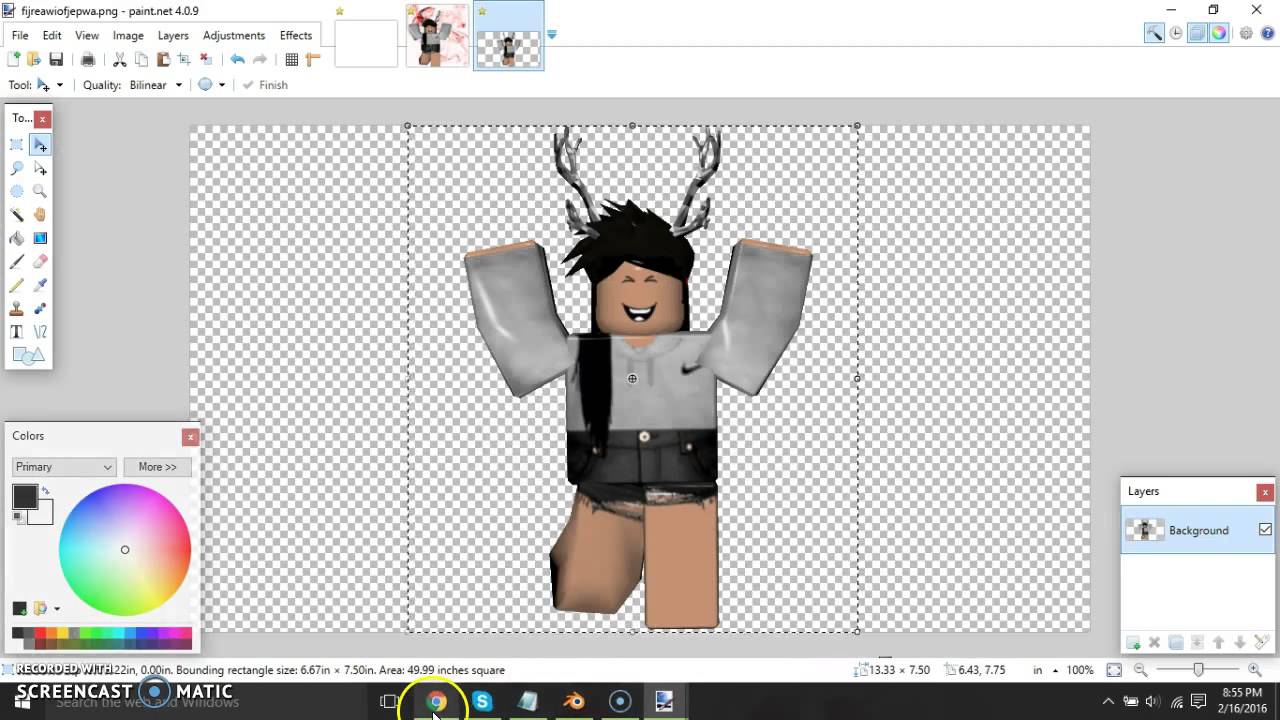
Task: Pick a color from the color wheel
Action: tap(125, 549)
